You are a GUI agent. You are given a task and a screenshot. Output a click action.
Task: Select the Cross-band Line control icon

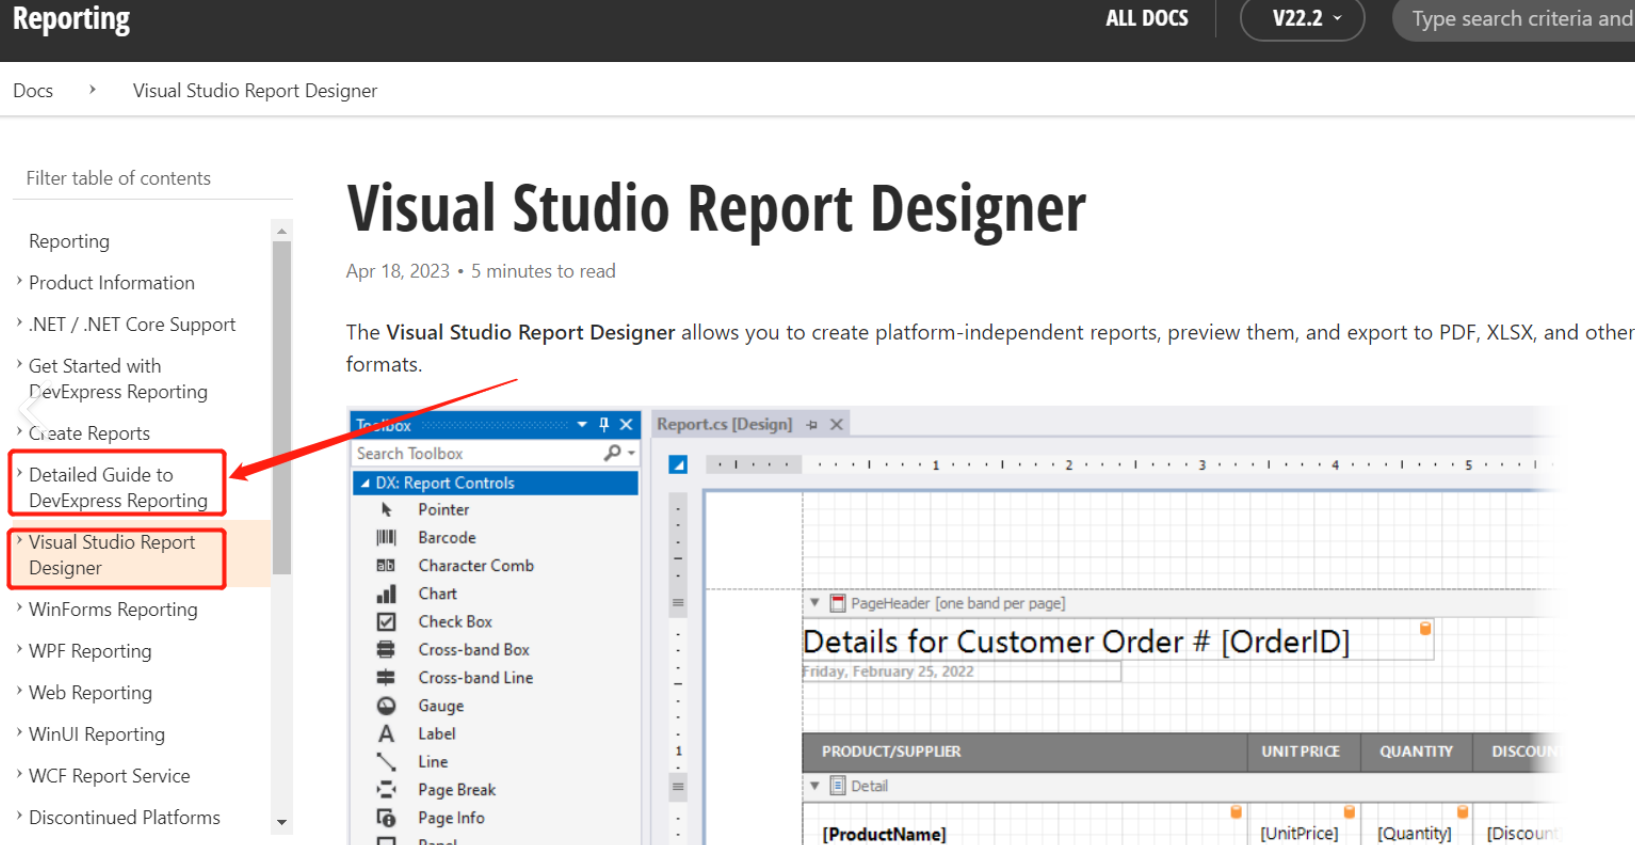coord(386,678)
